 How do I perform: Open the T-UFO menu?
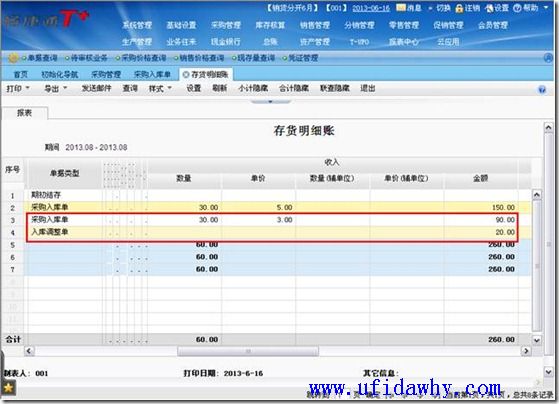coord(359,42)
